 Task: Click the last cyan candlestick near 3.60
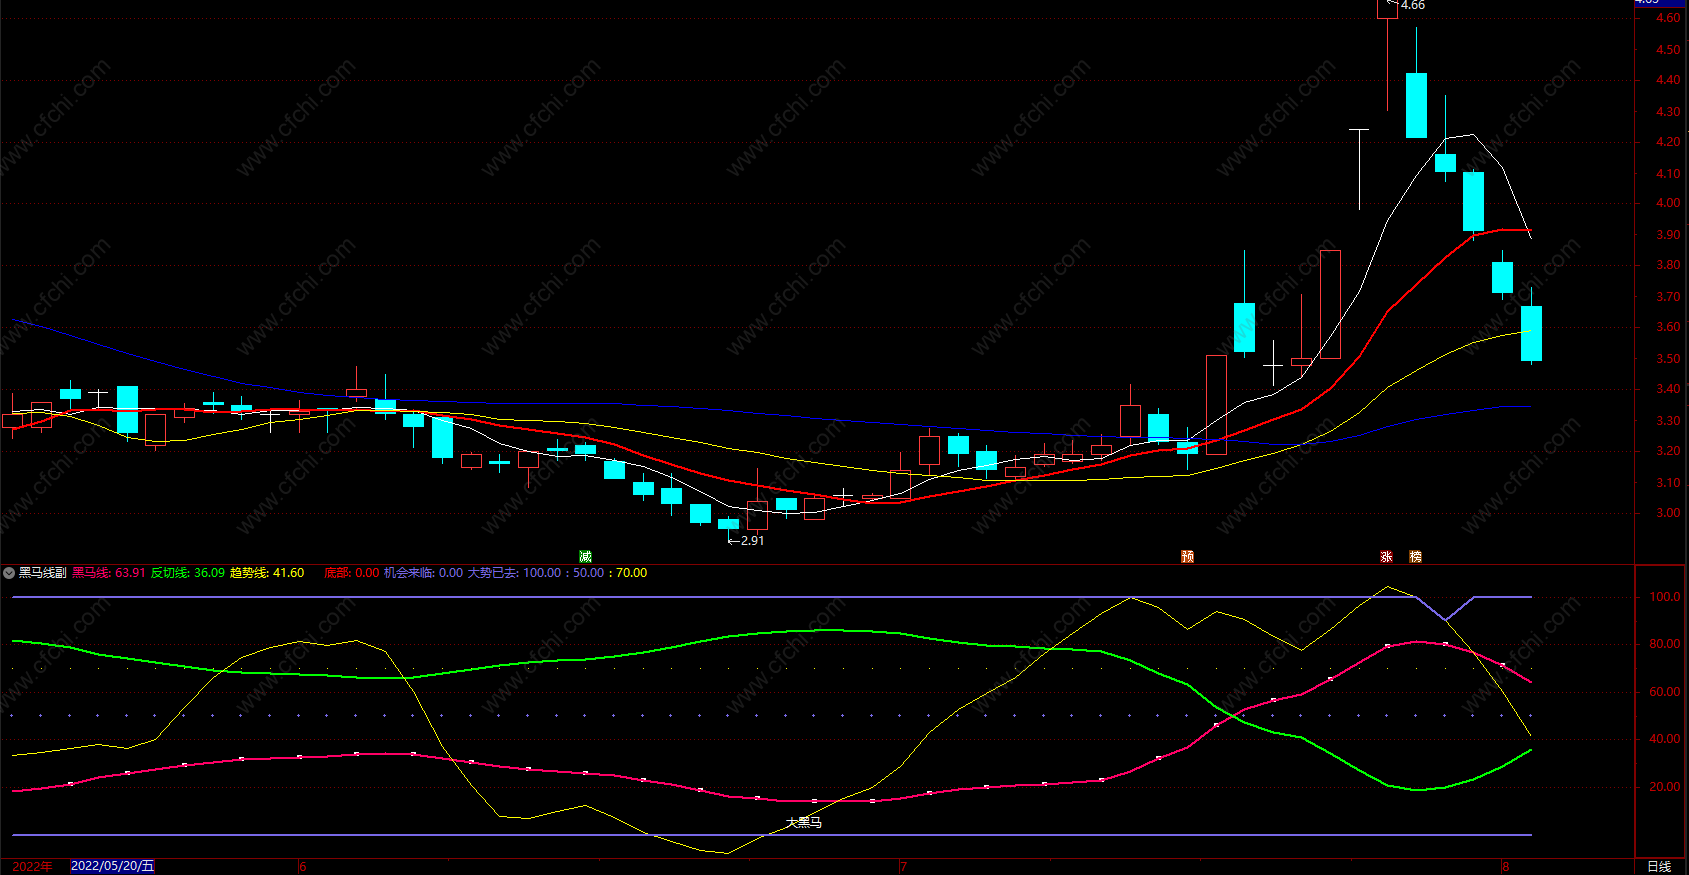(1531, 333)
